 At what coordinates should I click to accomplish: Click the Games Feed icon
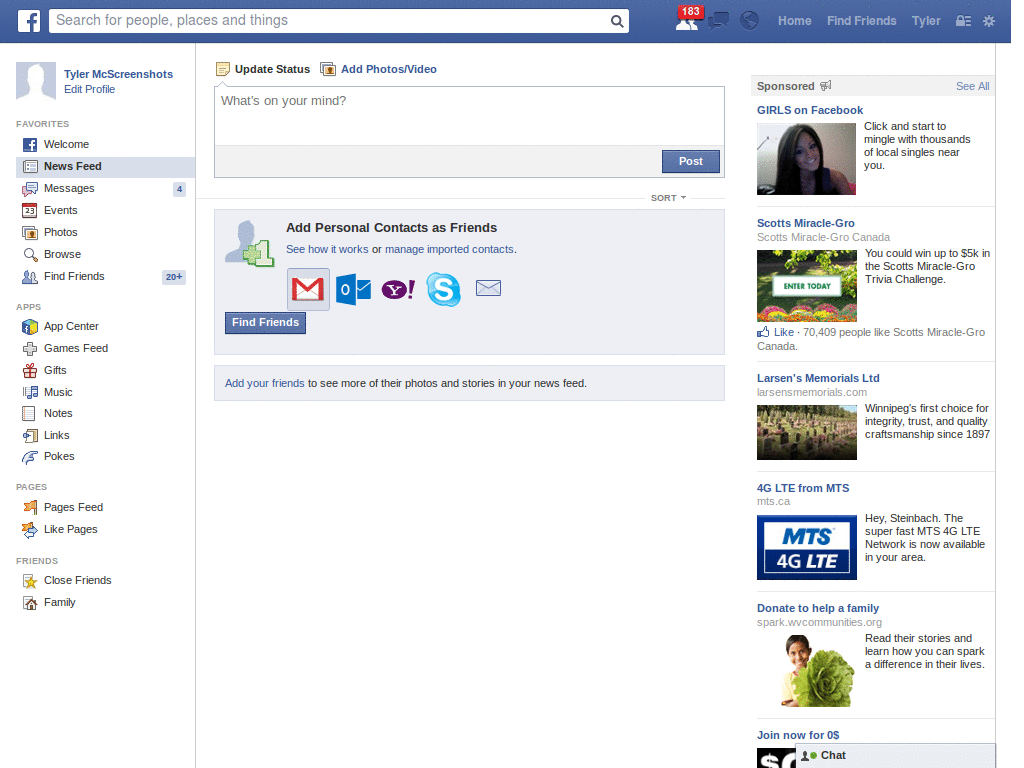point(30,349)
